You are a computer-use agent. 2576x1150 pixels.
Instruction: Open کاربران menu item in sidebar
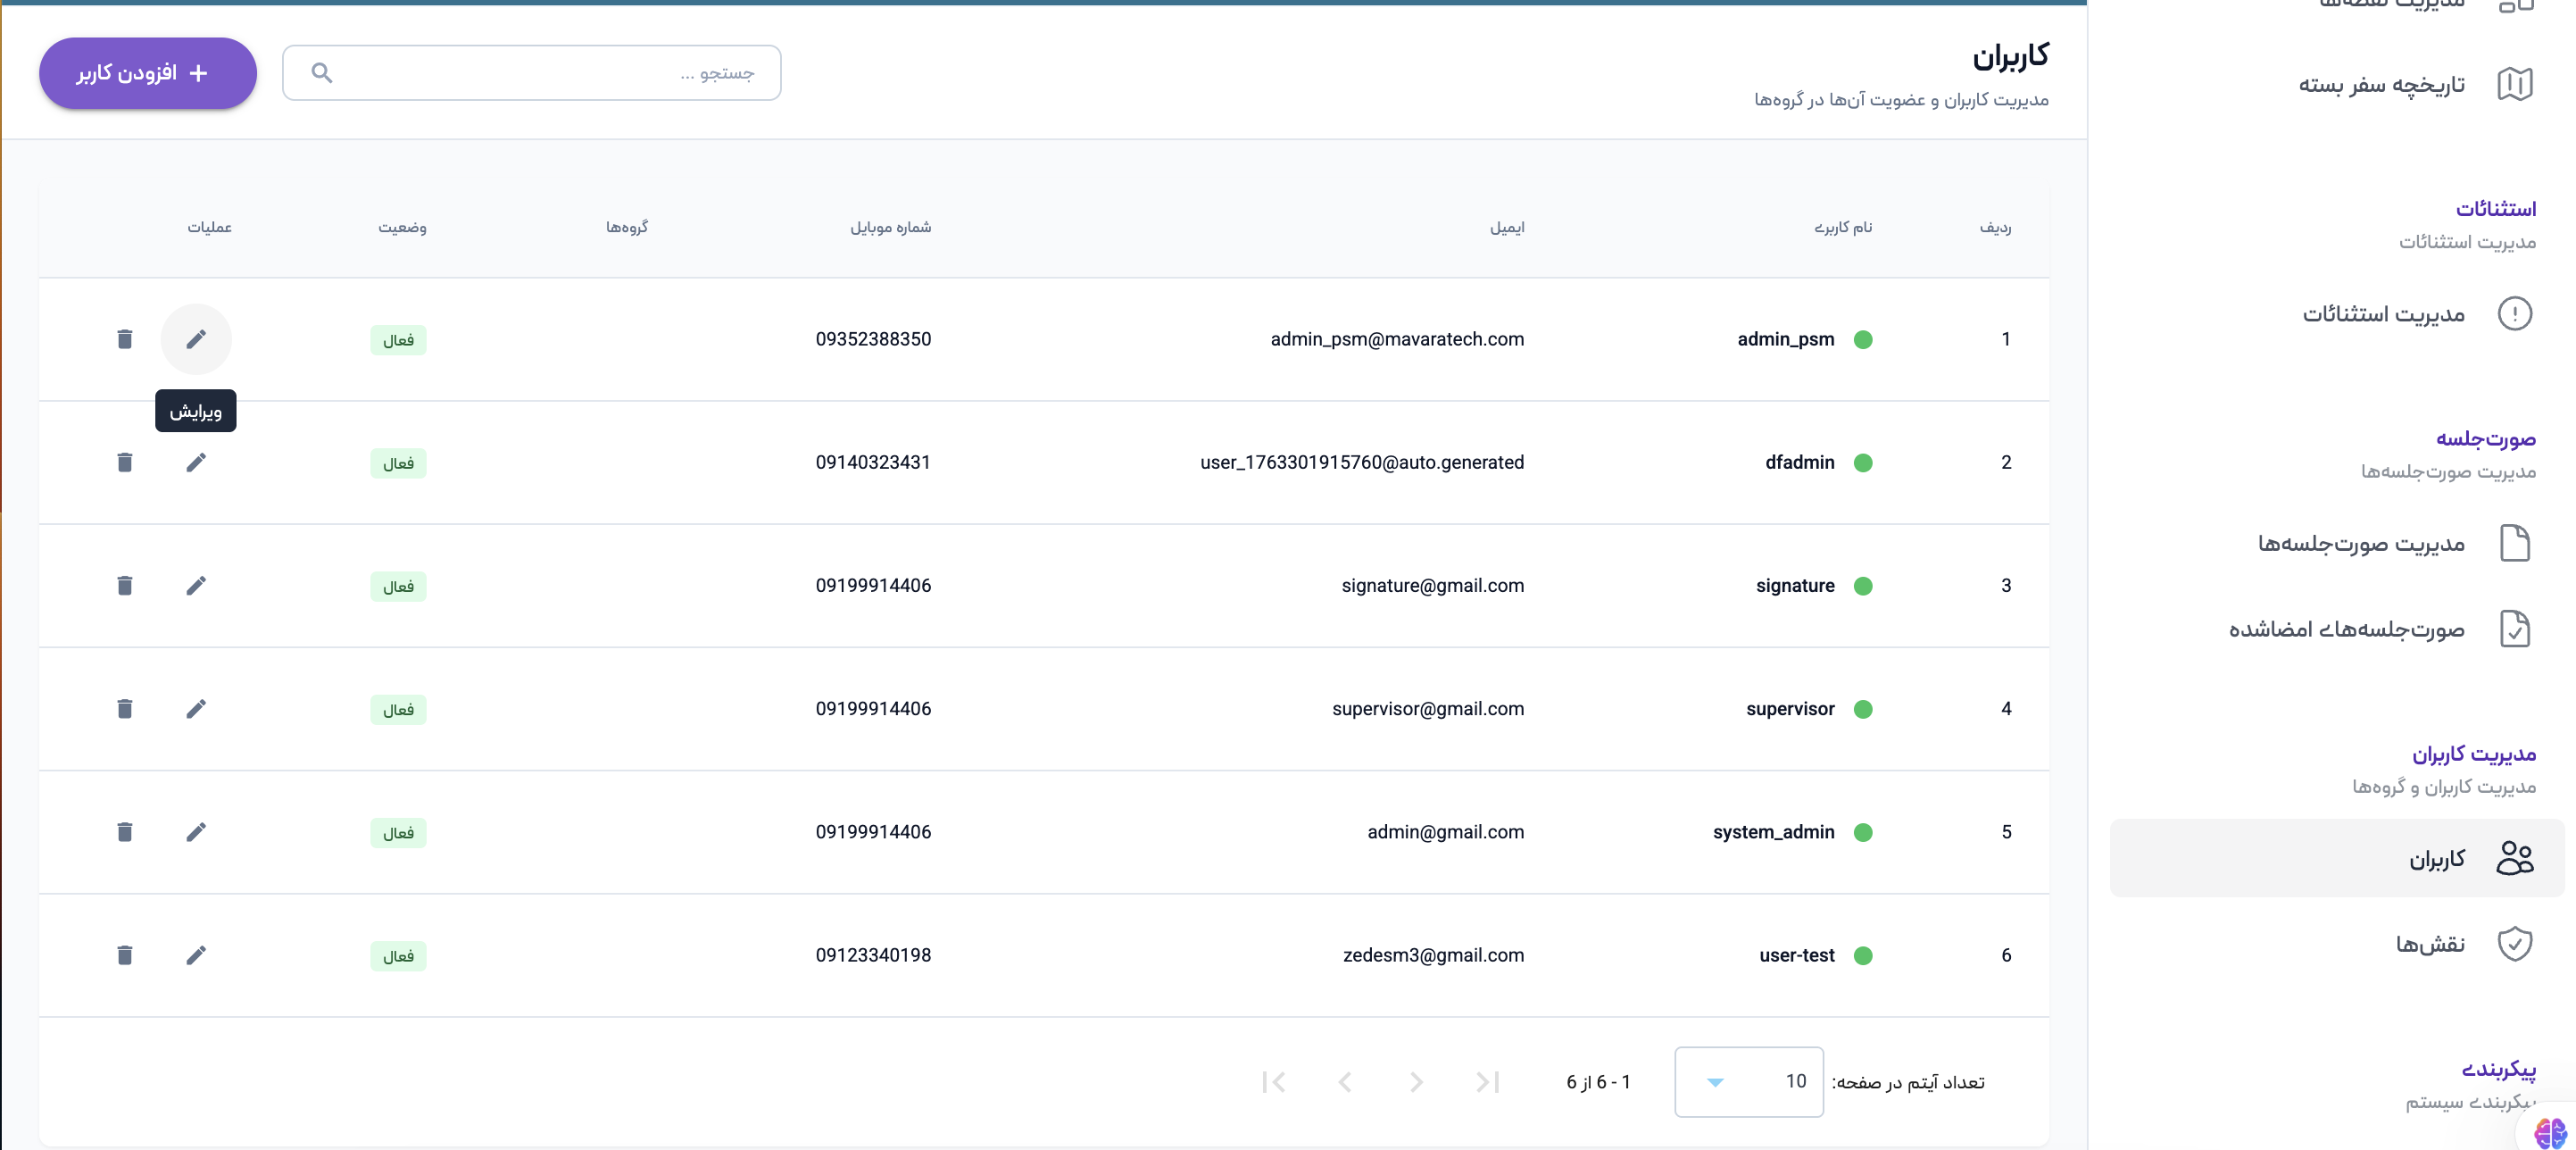[x=2436, y=859]
